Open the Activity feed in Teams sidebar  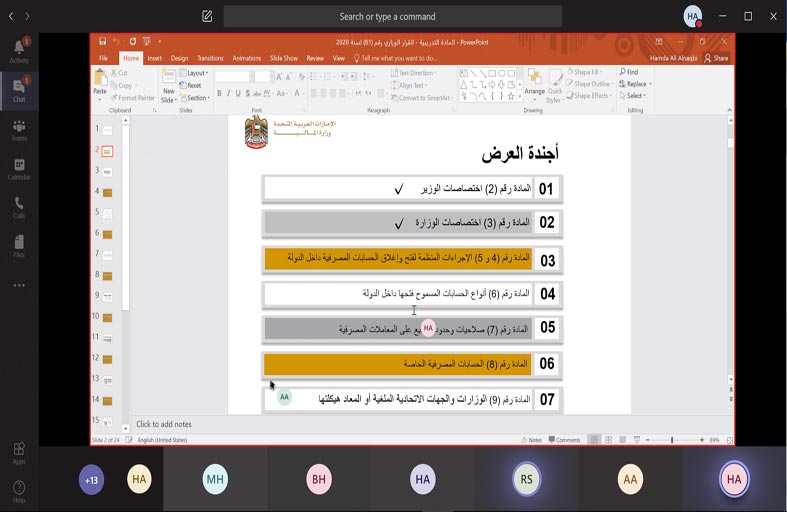19,50
